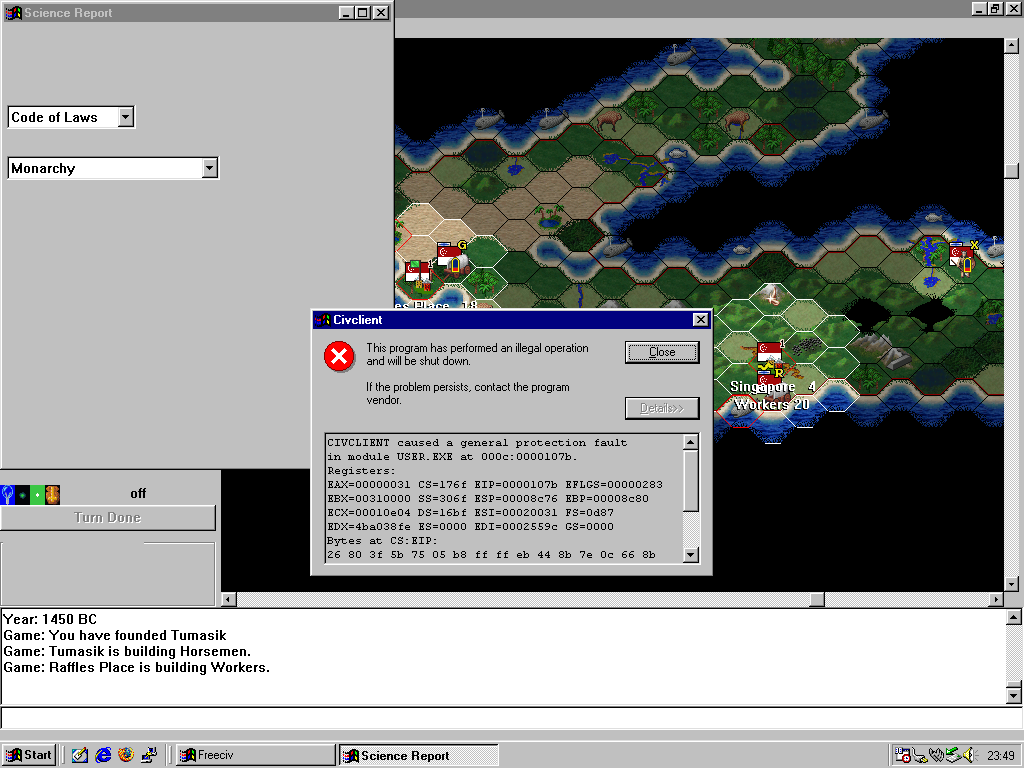
Task: Click the map vertical scrollbar down arrow
Action: 1011,584
